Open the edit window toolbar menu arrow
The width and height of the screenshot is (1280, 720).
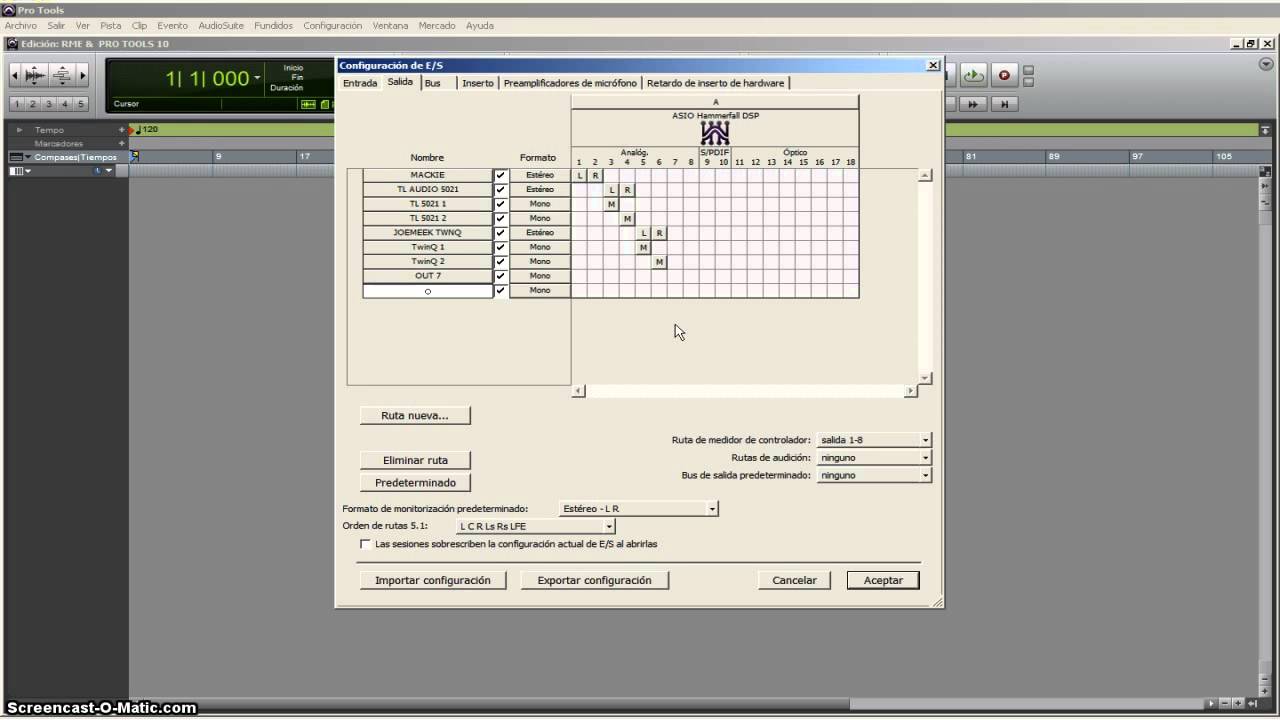(1265, 64)
